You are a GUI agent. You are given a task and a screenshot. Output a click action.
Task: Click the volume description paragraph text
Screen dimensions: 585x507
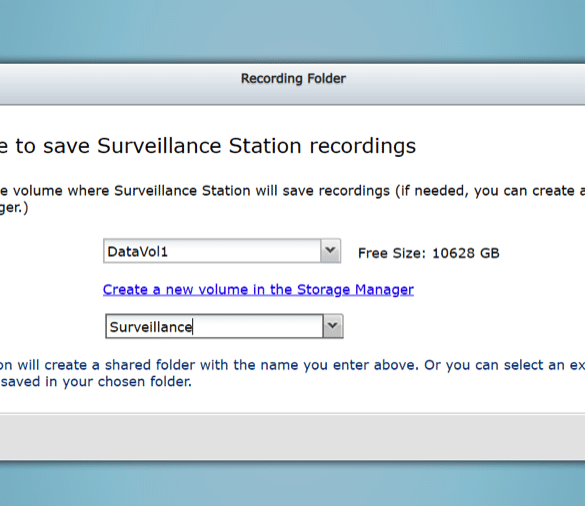point(292,199)
